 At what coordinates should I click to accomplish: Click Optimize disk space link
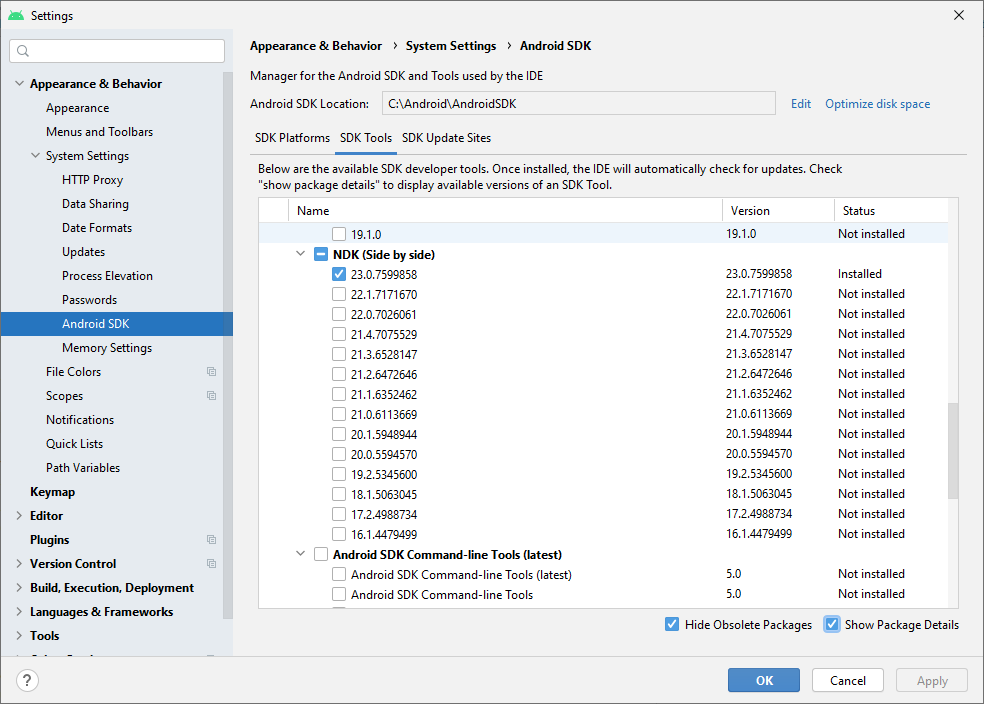[877, 104]
